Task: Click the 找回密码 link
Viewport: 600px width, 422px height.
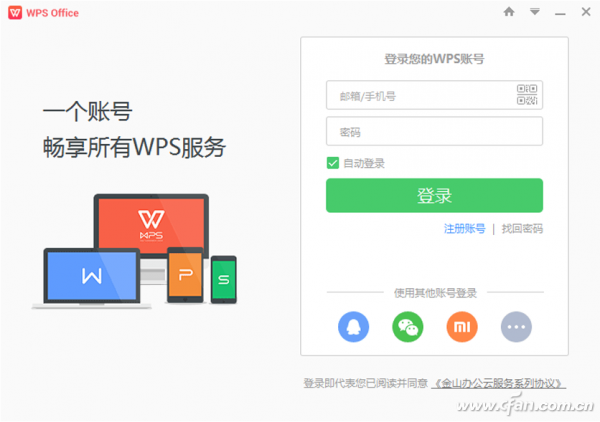Action: pyautogui.click(x=522, y=229)
